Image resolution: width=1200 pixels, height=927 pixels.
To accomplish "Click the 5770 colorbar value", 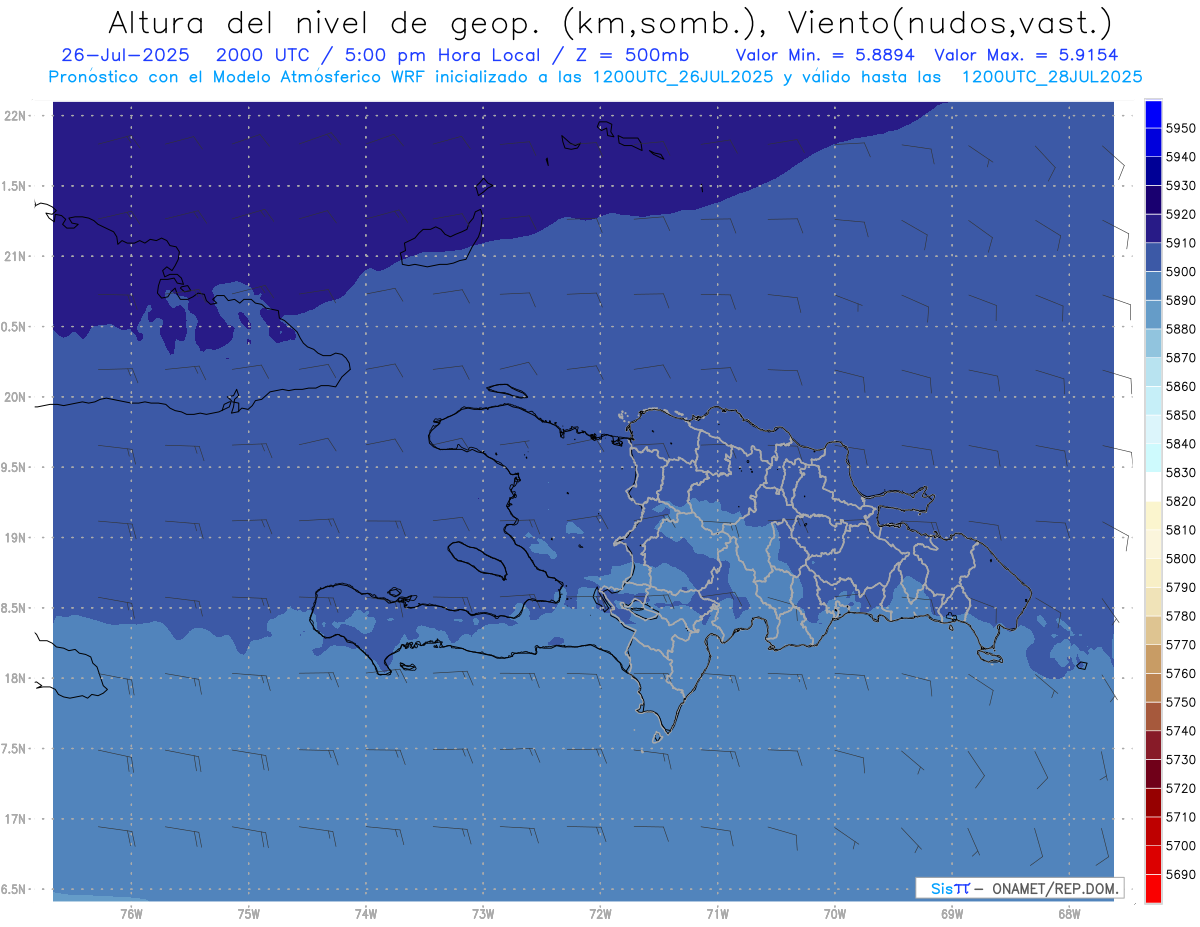I will click(x=1181, y=645).
